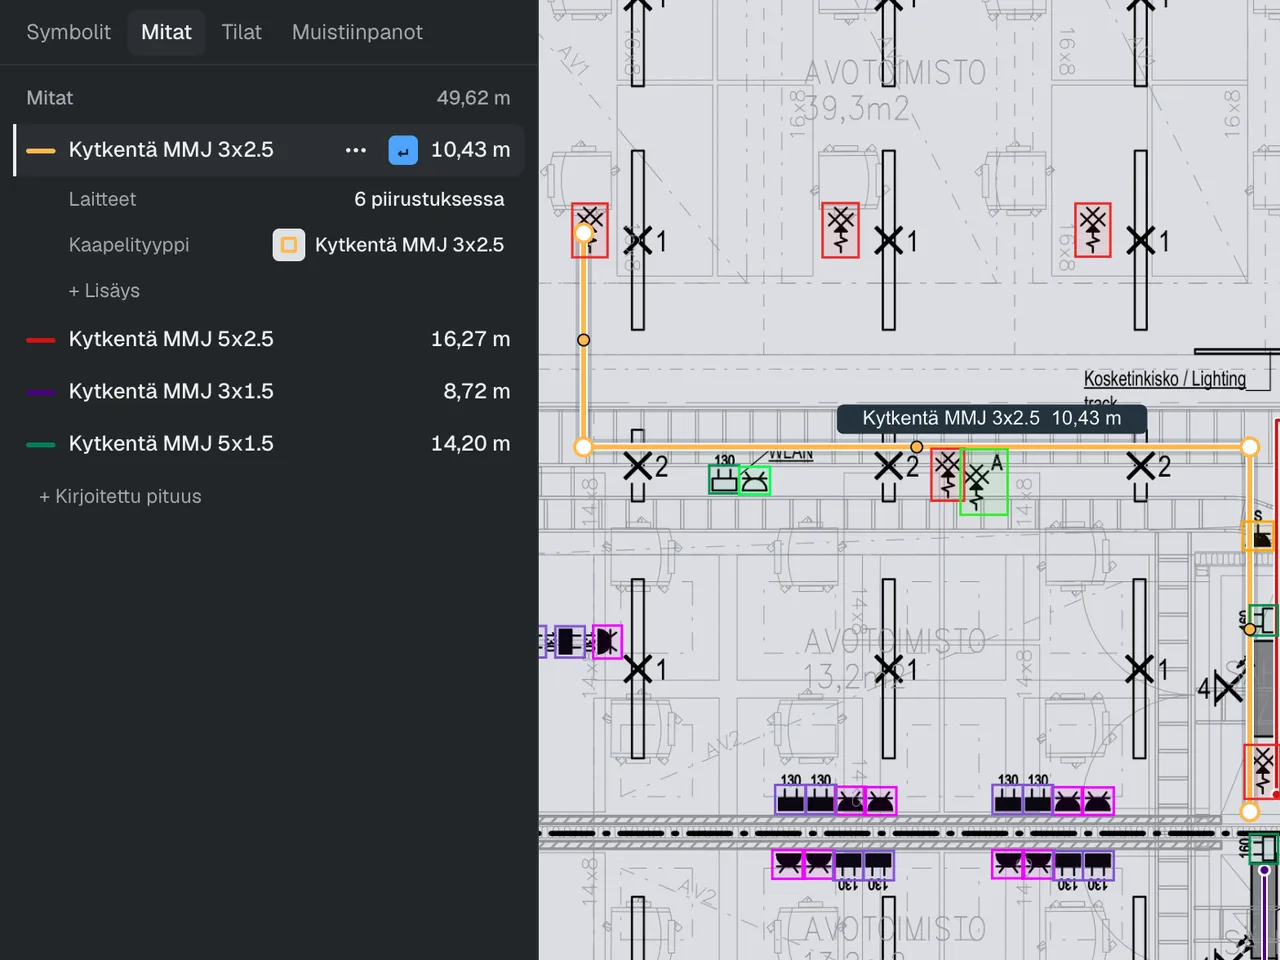This screenshot has height=960, width=1280.
Task: Open the Tilat tab
Action: [x=241, y=32]
